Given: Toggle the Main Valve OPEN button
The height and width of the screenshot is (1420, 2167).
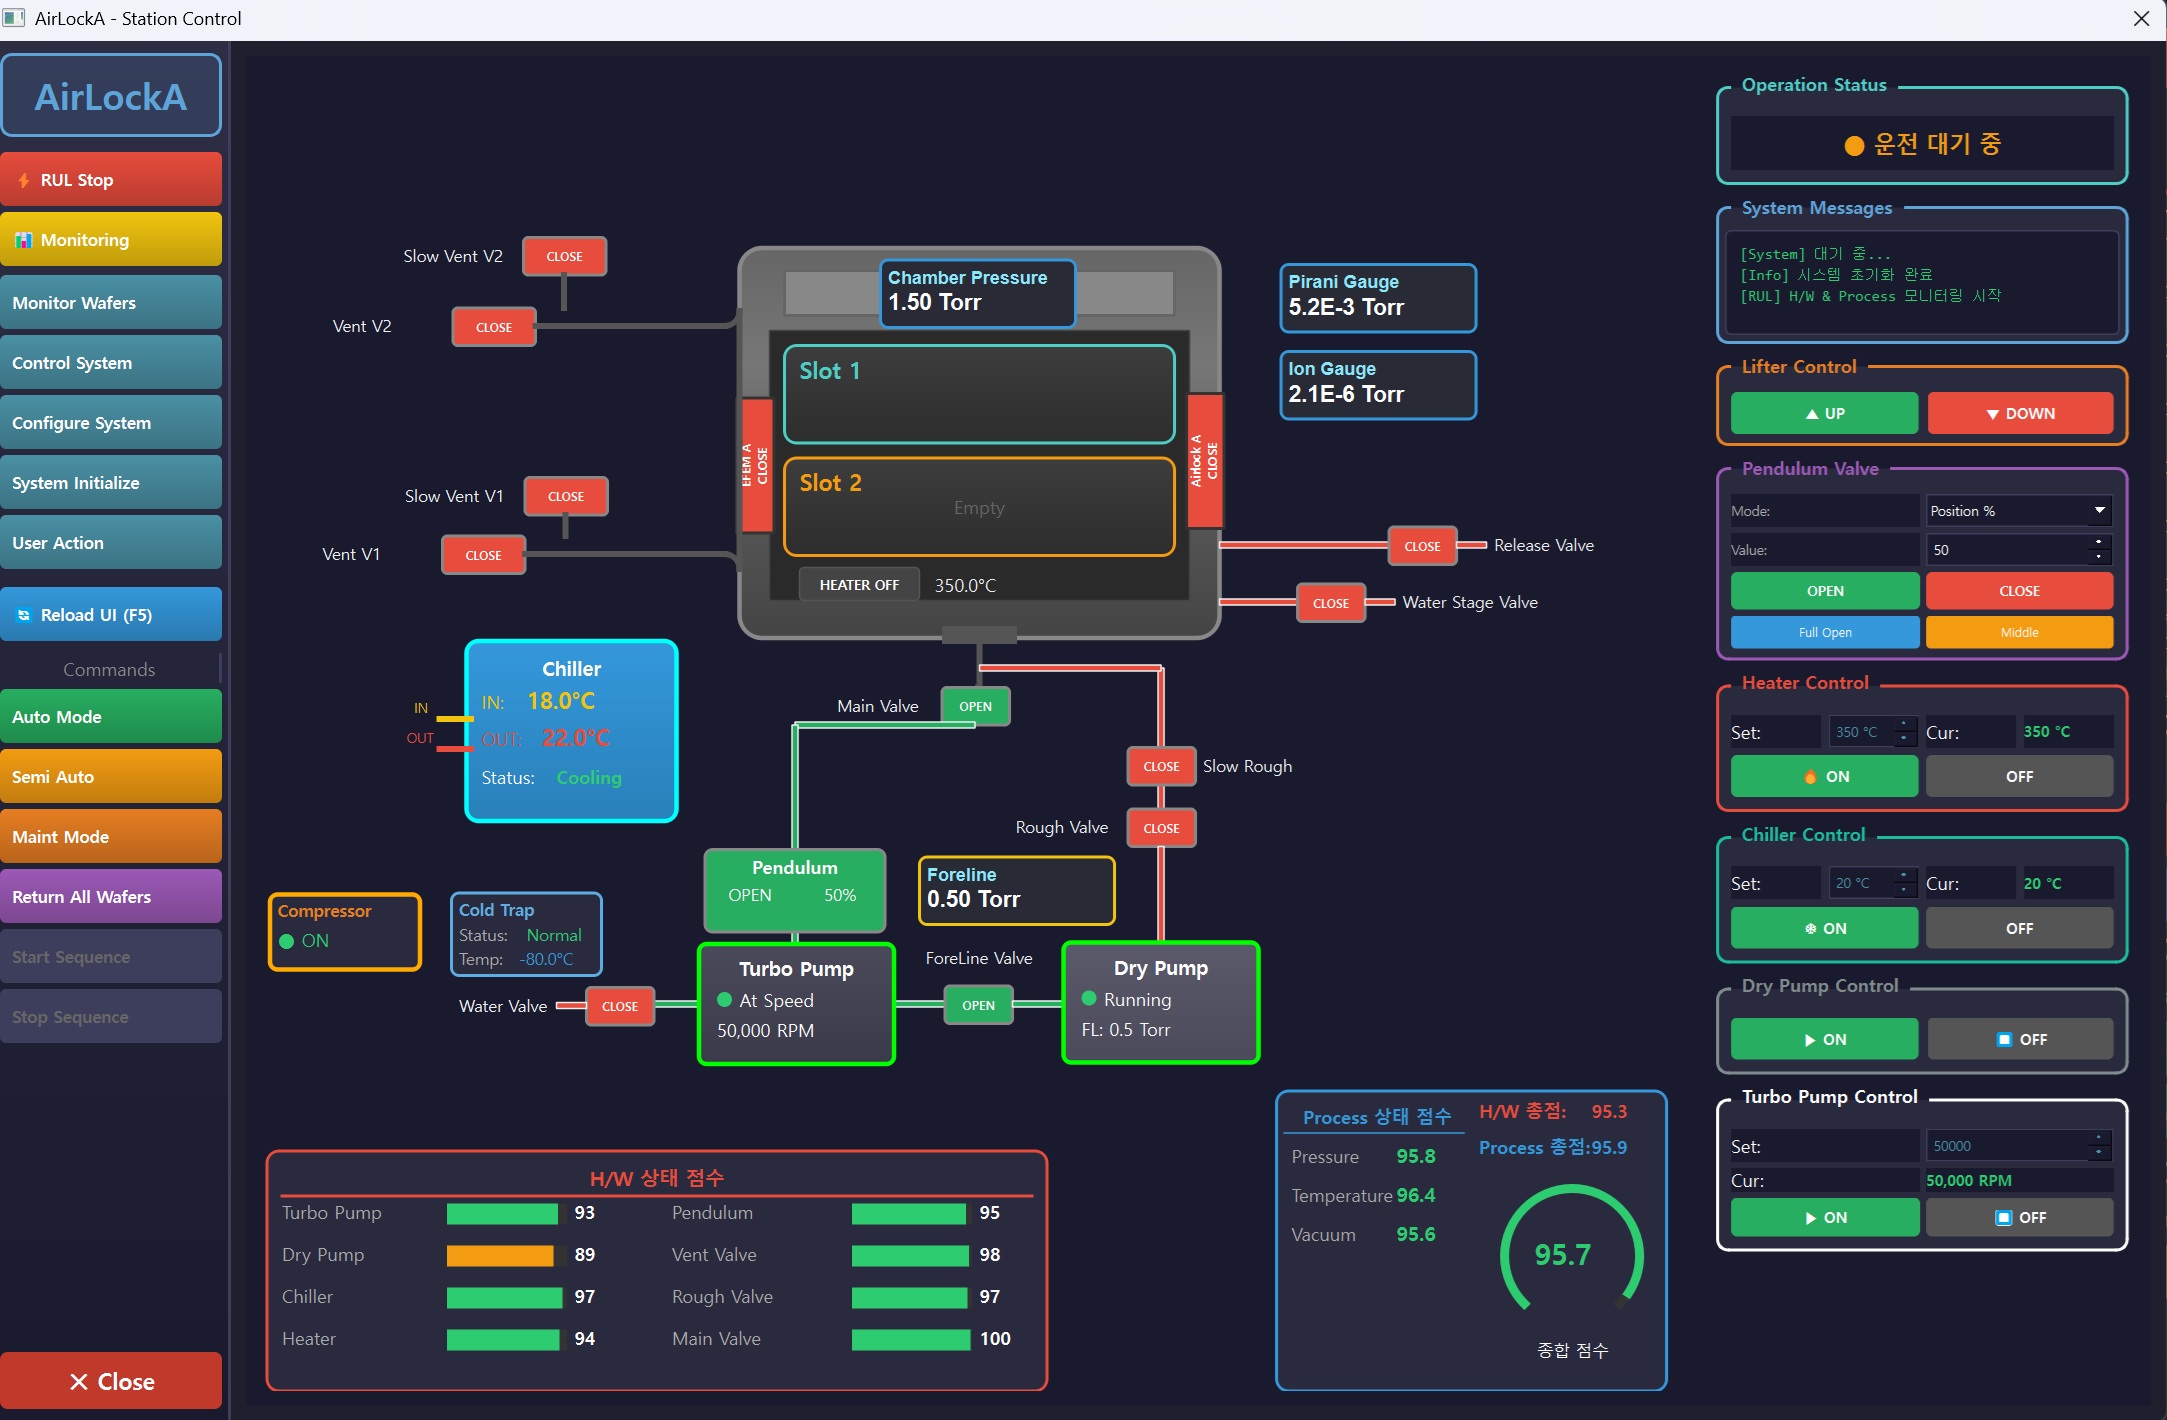Looking at the screenshot, I should pyautogui.click(x=976, y=707).
